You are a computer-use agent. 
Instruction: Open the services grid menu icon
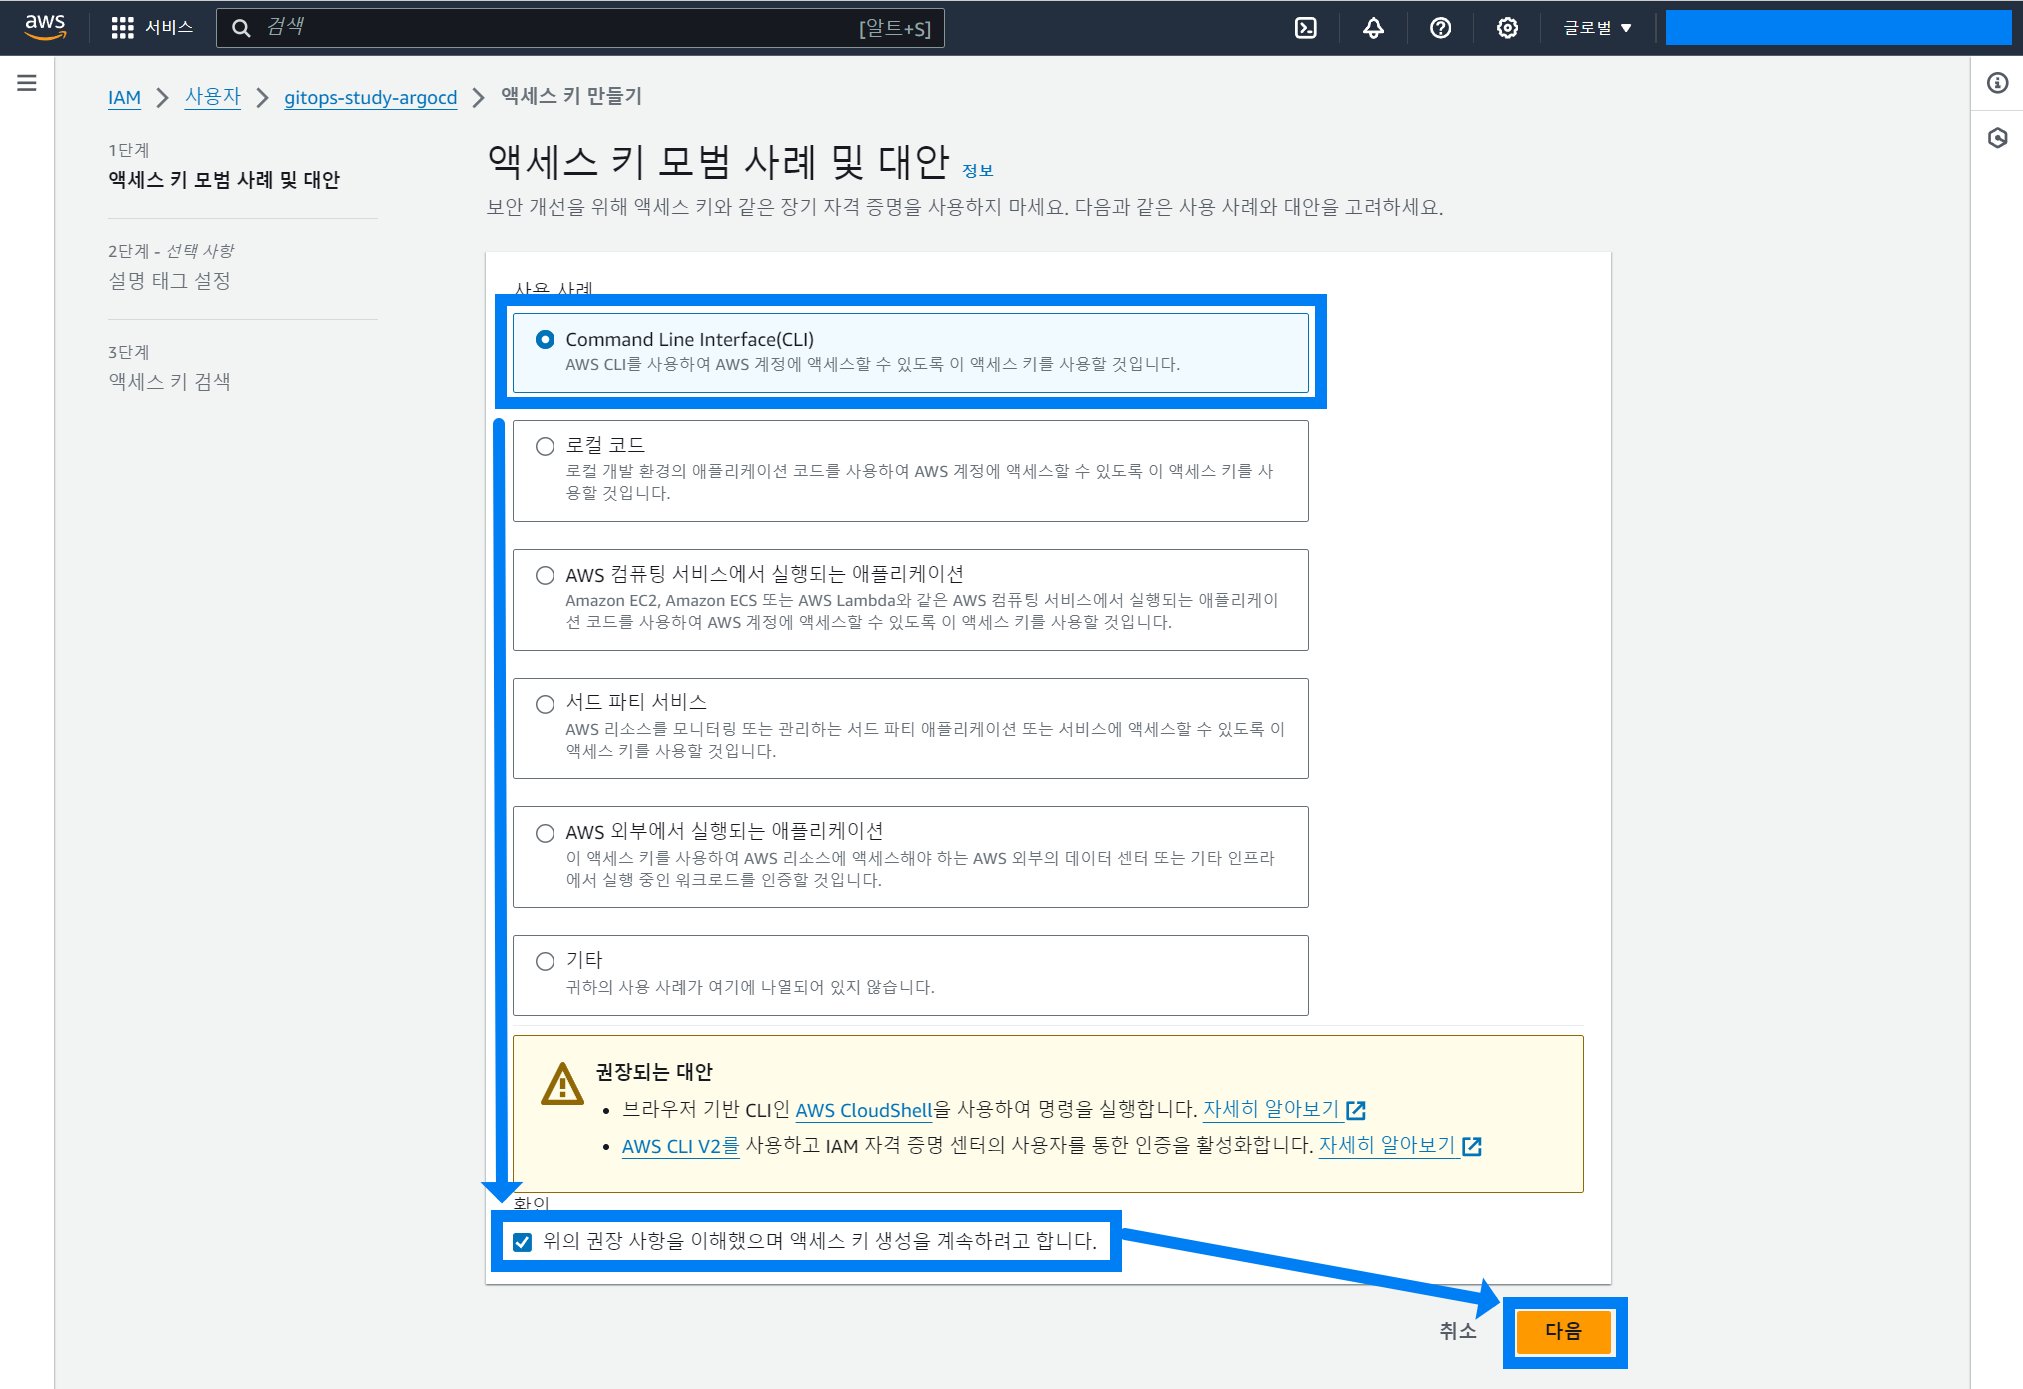(122, 28)
